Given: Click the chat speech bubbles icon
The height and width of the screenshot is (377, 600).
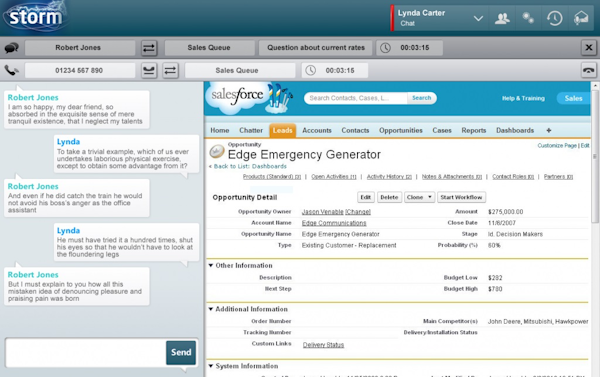Looking at the screenshot, I should 11,48.
